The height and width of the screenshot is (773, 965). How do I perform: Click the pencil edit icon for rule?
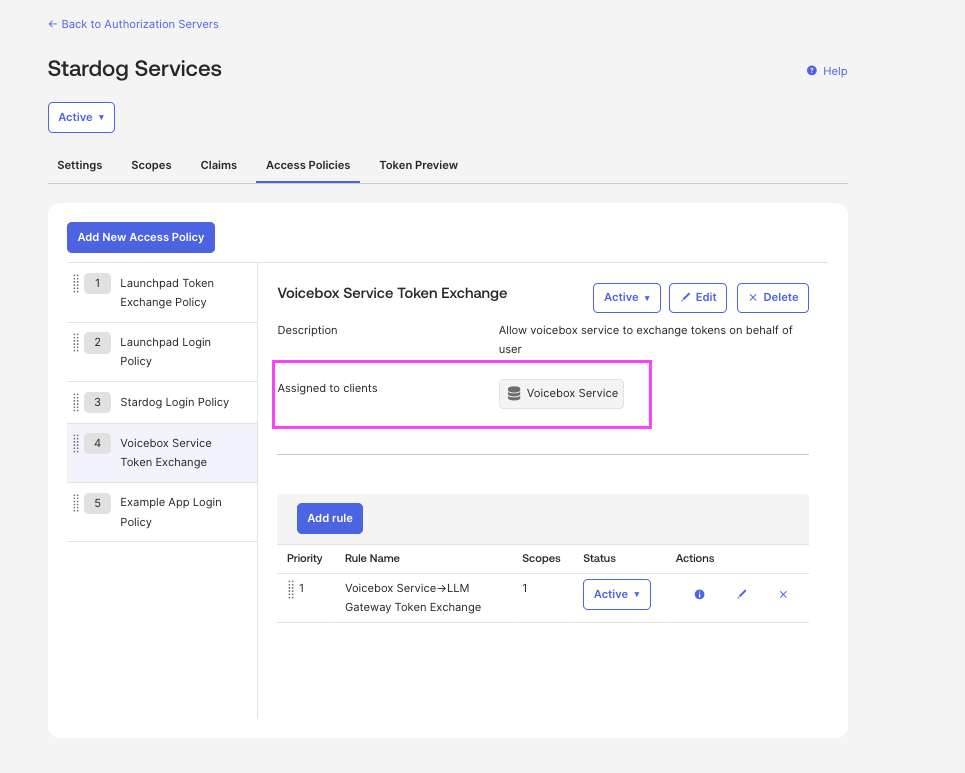pyautogui.click(x=742, y=594)
